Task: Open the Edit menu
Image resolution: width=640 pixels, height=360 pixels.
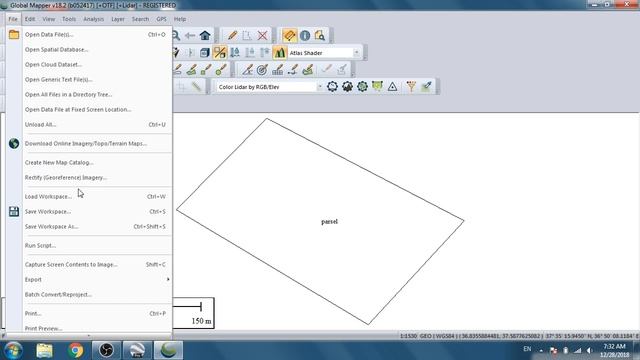Action: pos(30,19)
